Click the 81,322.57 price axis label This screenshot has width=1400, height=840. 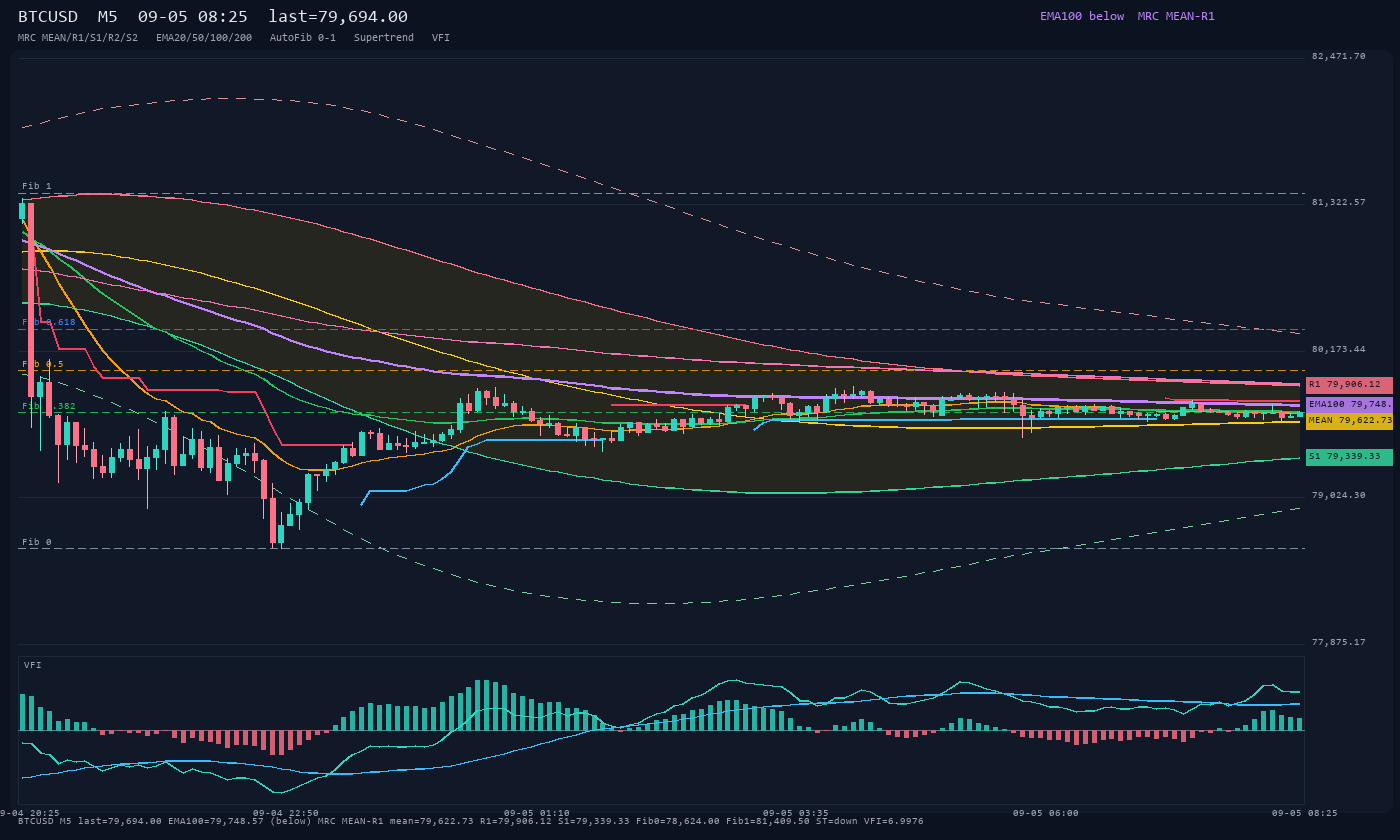tap(1338, 202)
